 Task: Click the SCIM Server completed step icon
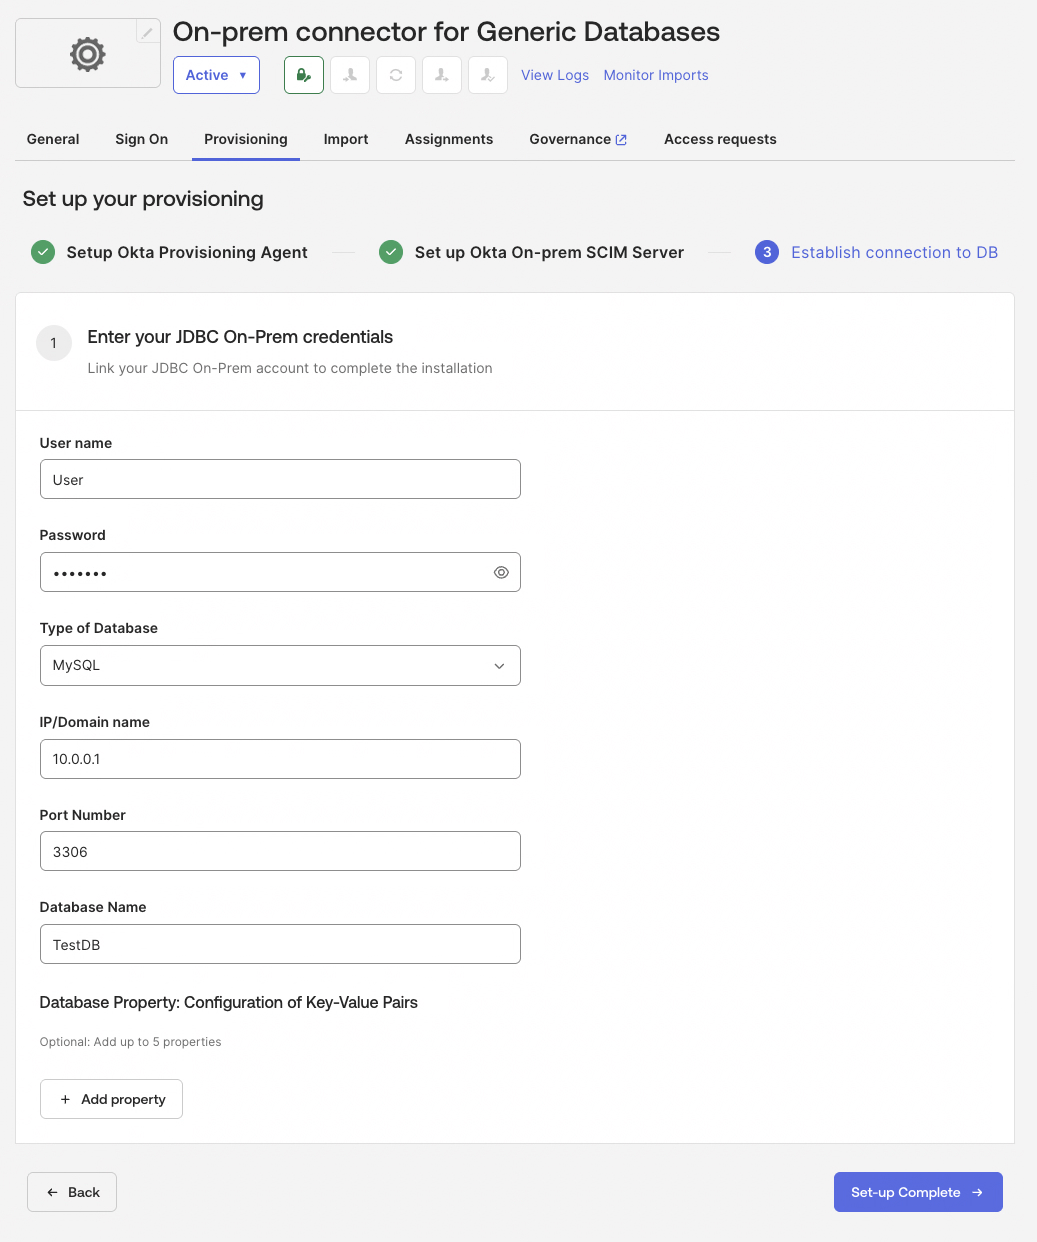[x=390, y=252]
